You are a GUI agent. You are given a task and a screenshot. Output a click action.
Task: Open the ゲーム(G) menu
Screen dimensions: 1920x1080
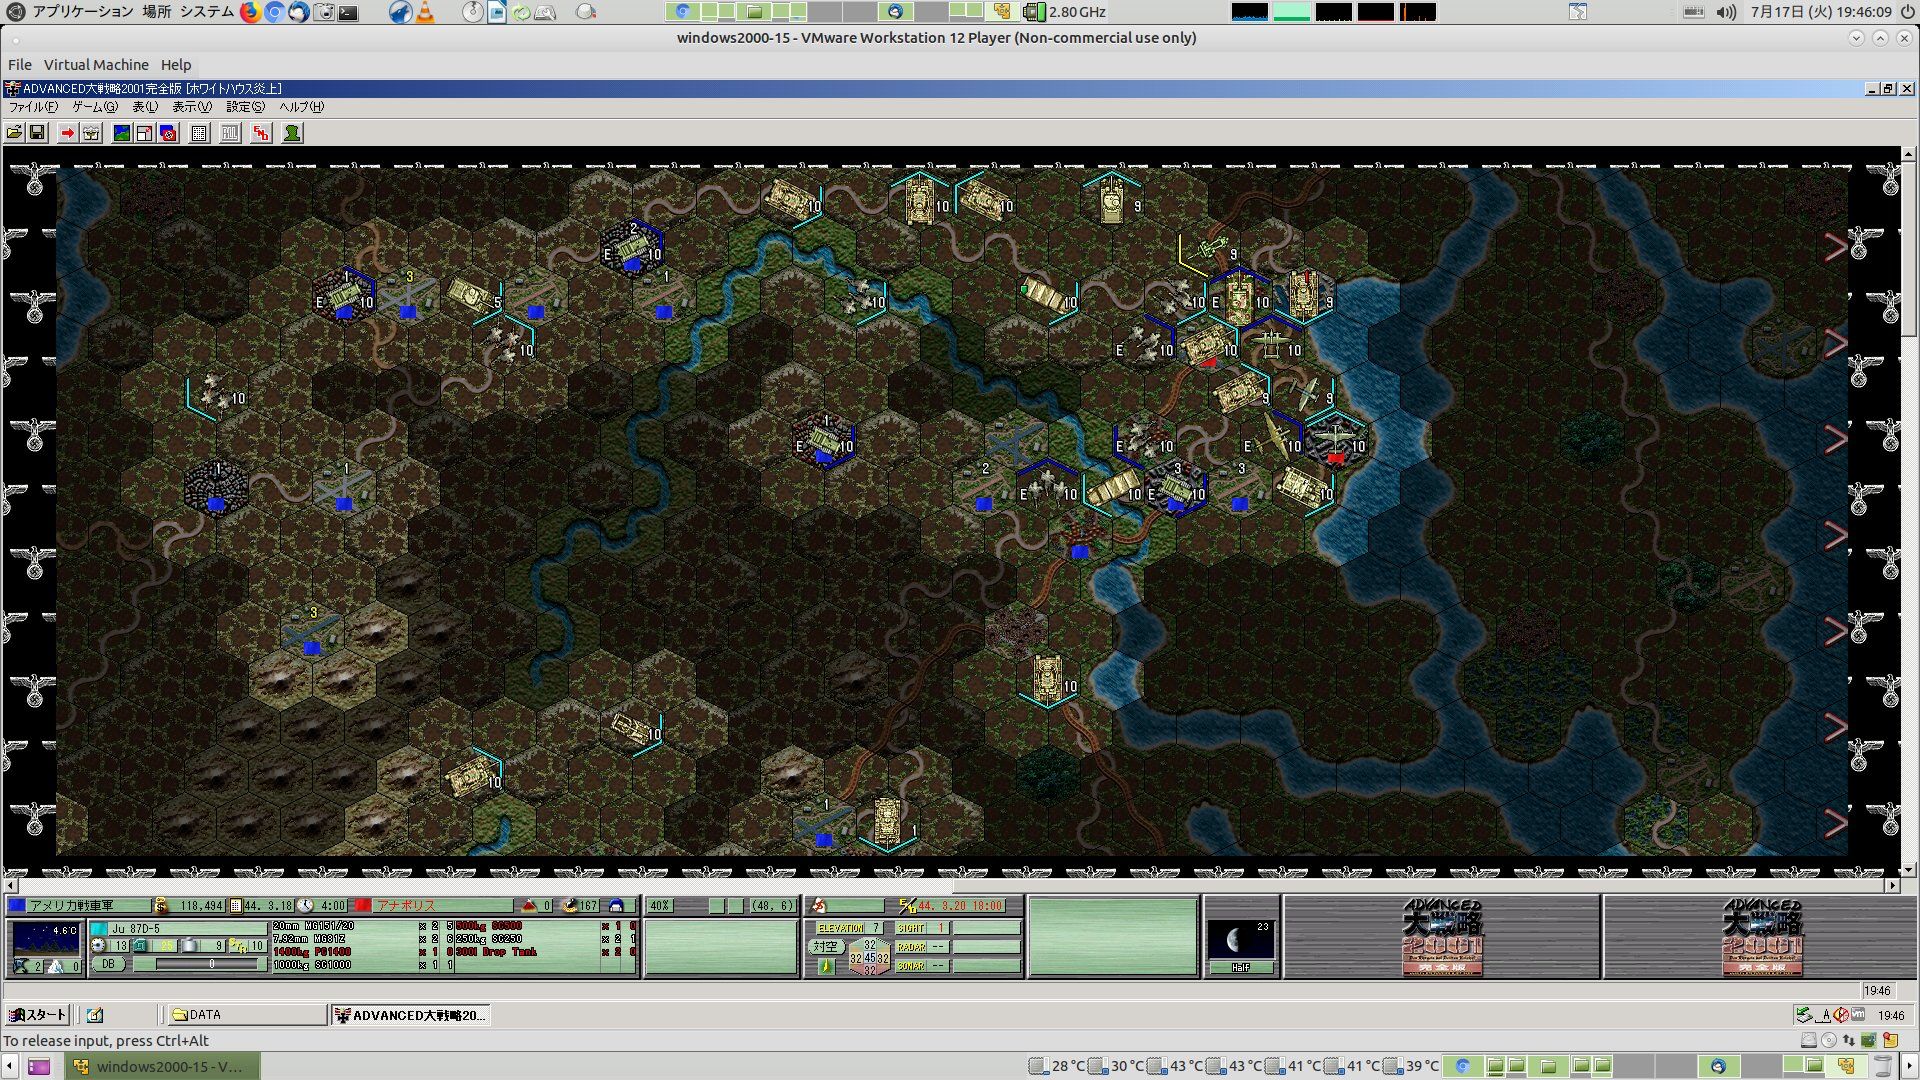pyautogui.click(x=94, y=107)
